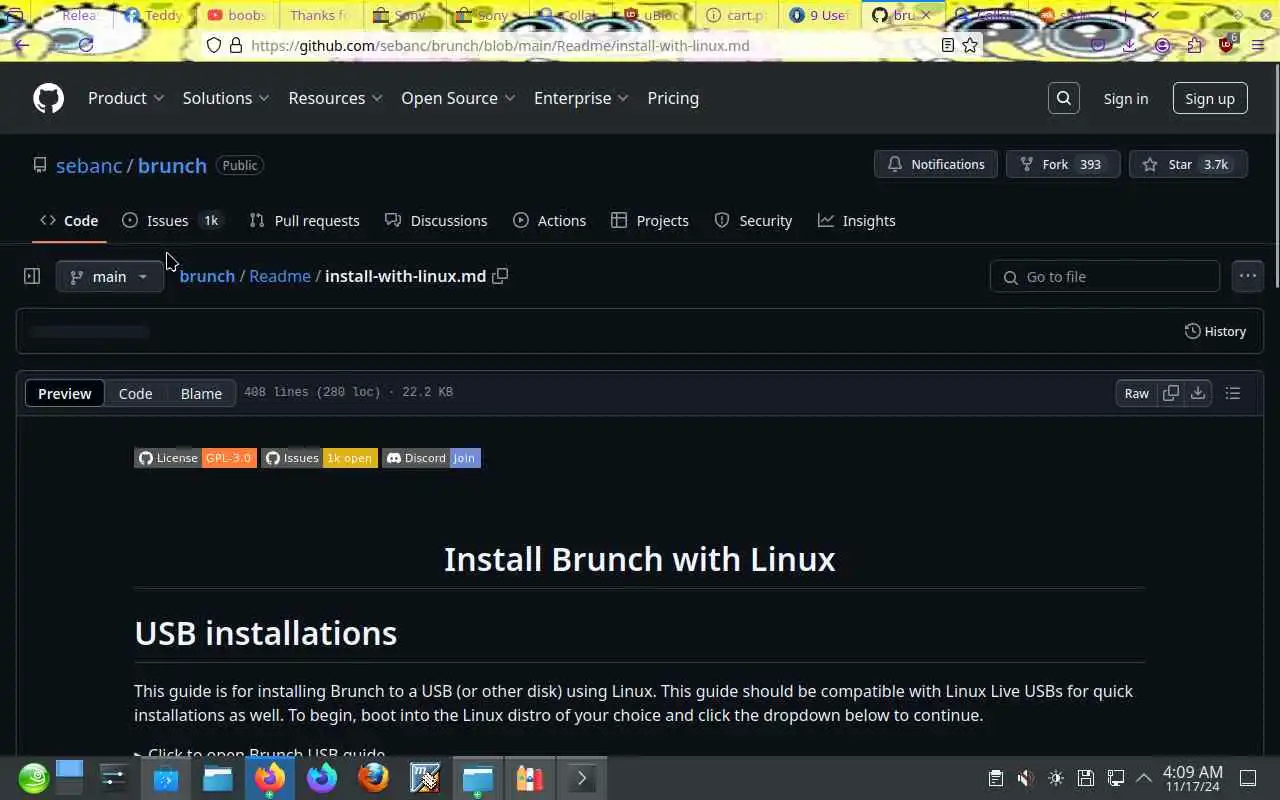This screenshot has width=1280, height=800.
Task: Open the Readme breadcrumb folder
Action: [280, 276]
